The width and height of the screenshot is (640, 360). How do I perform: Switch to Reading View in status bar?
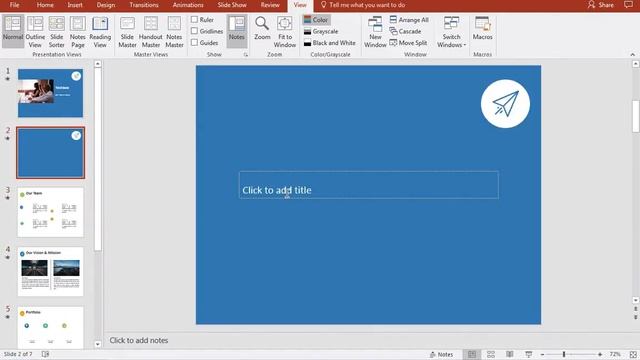510,354
